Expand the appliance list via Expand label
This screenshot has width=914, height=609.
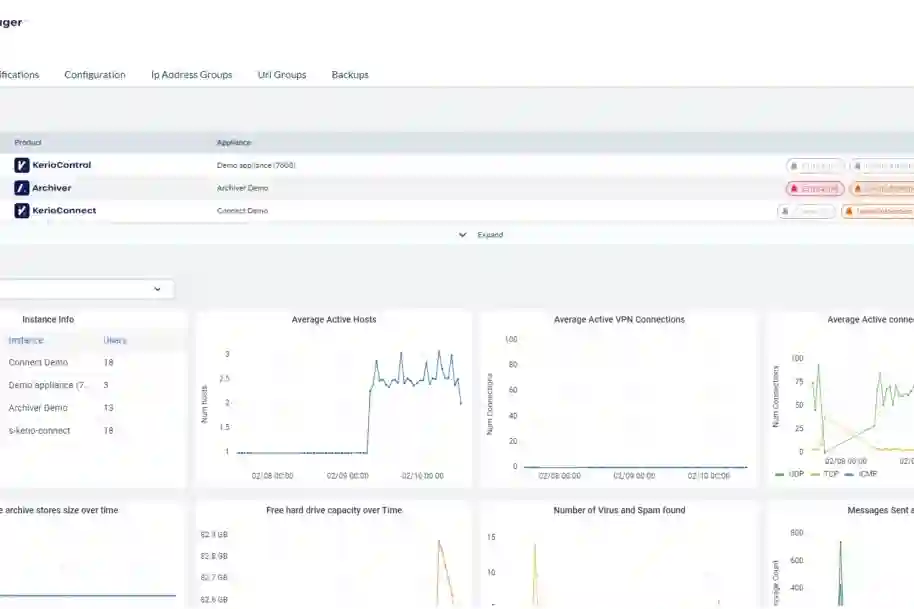(x=490, y=235)
